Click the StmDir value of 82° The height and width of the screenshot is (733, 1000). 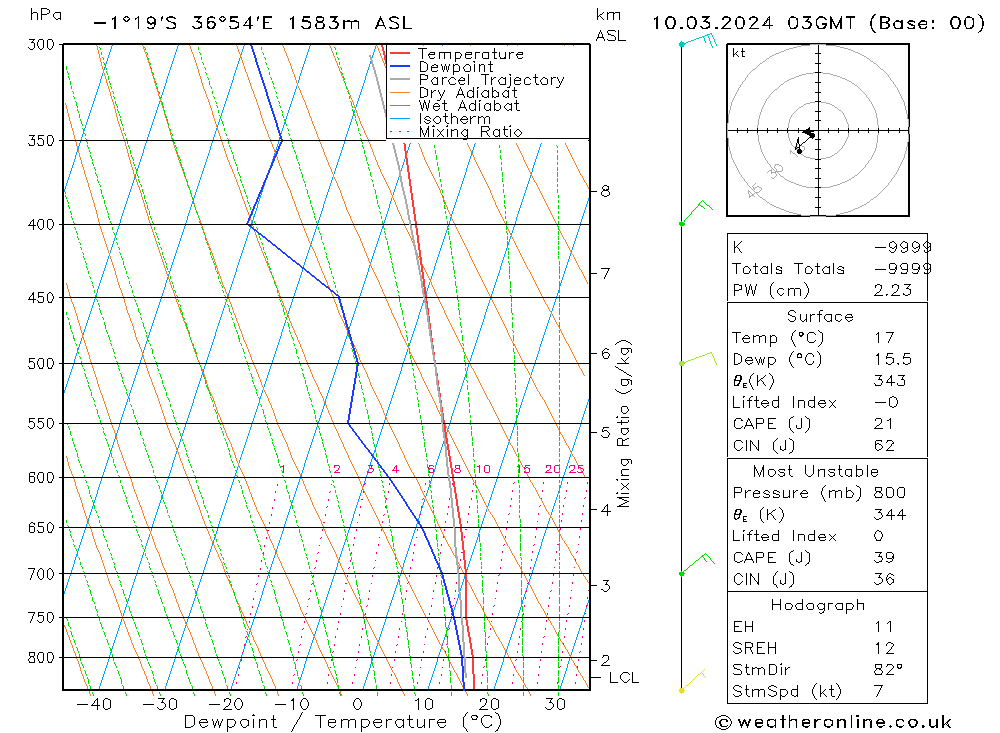point(888,669)
